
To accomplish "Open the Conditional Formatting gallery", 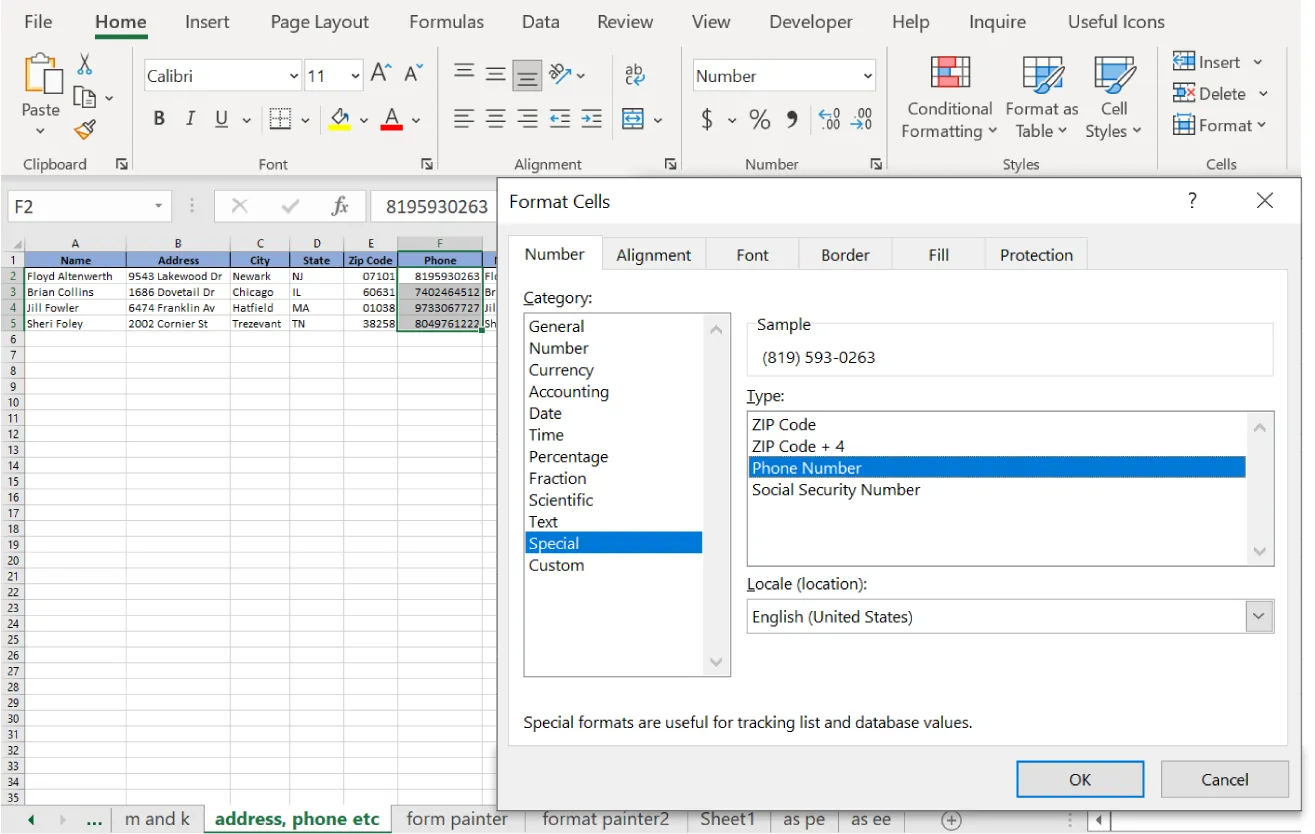I will (947, 97).
